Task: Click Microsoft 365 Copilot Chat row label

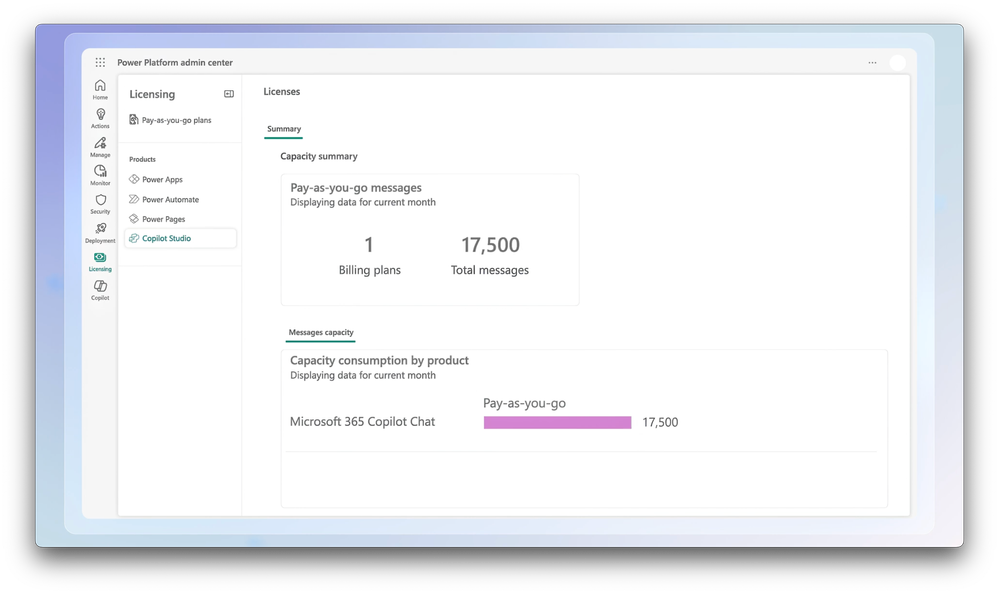Action: (x=362, y=421)
